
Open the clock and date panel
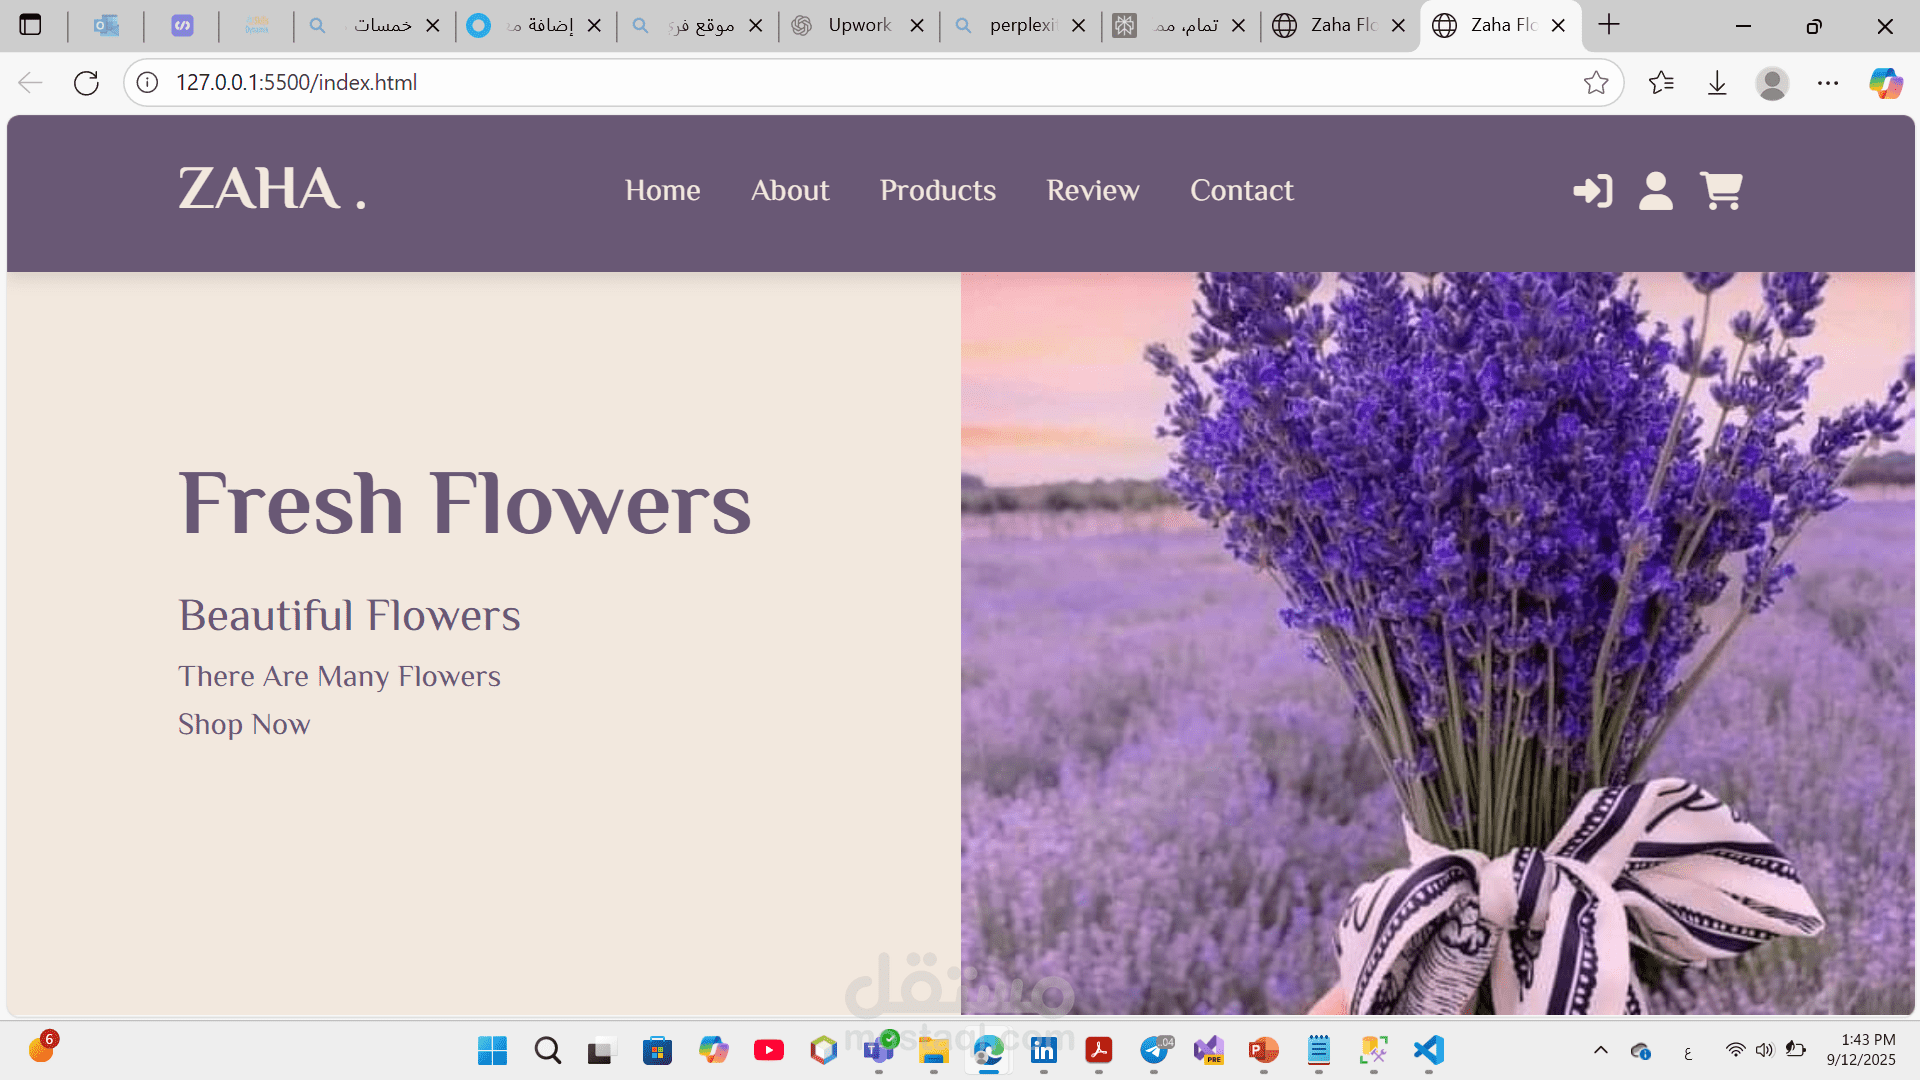1861,1050
